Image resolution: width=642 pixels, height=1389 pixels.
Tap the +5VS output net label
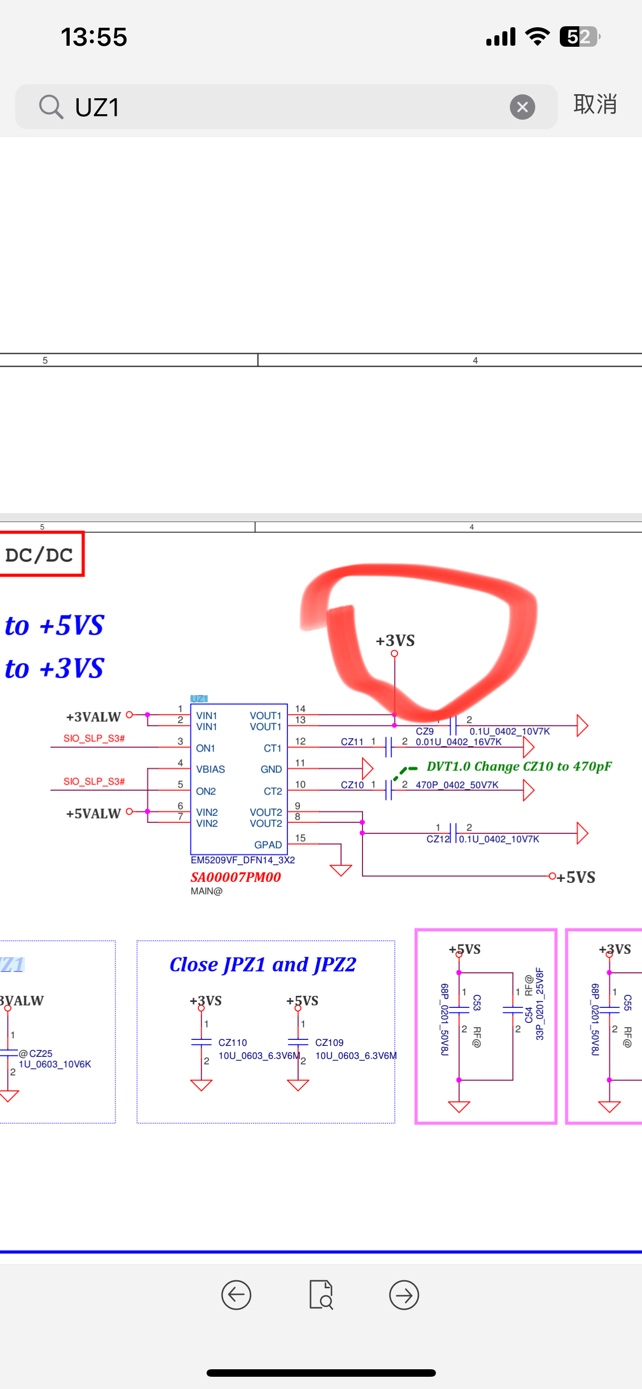click(x=575, y=877)
